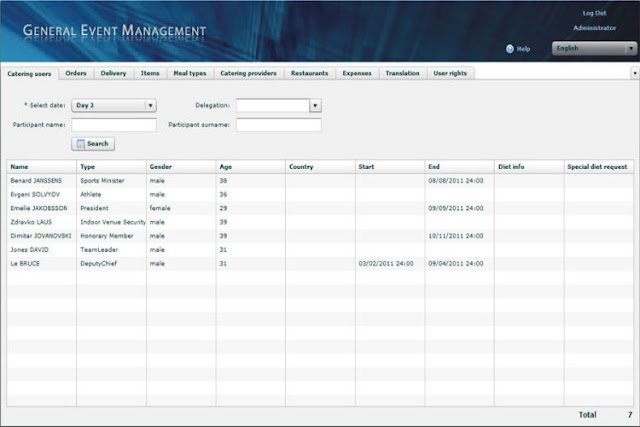Image resolution: width=640 pixels, height=427 pixels.
Task: Expand the Delegation dropdown arrow
Action: click(315, 105)
